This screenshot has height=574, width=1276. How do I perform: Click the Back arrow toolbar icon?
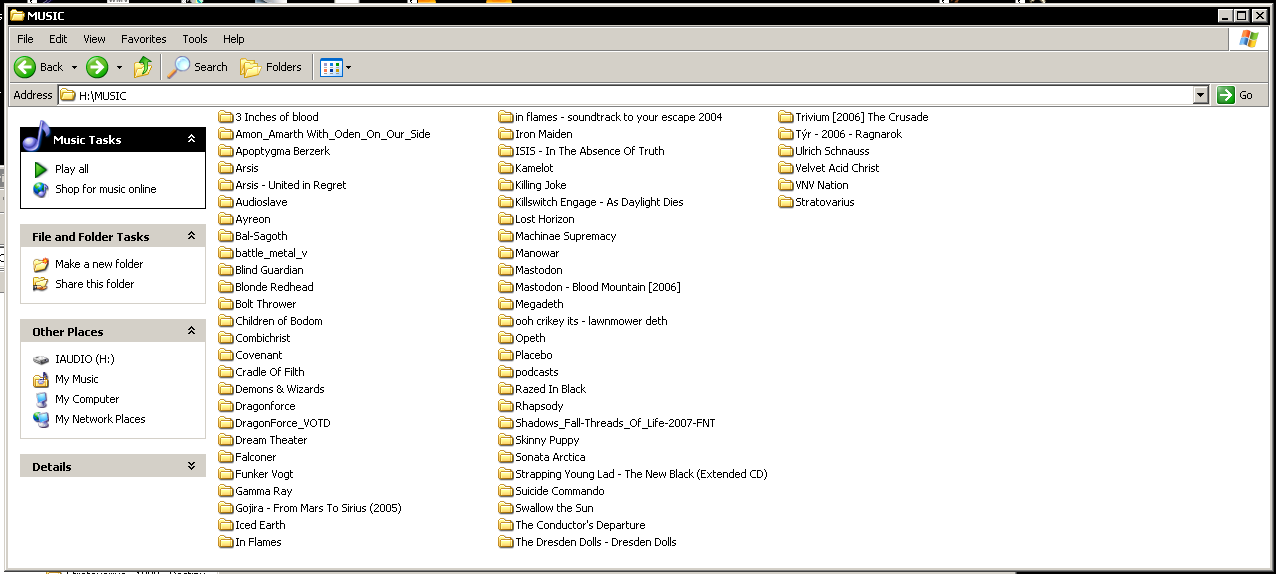pyautogui.click(x=25, y=67)
